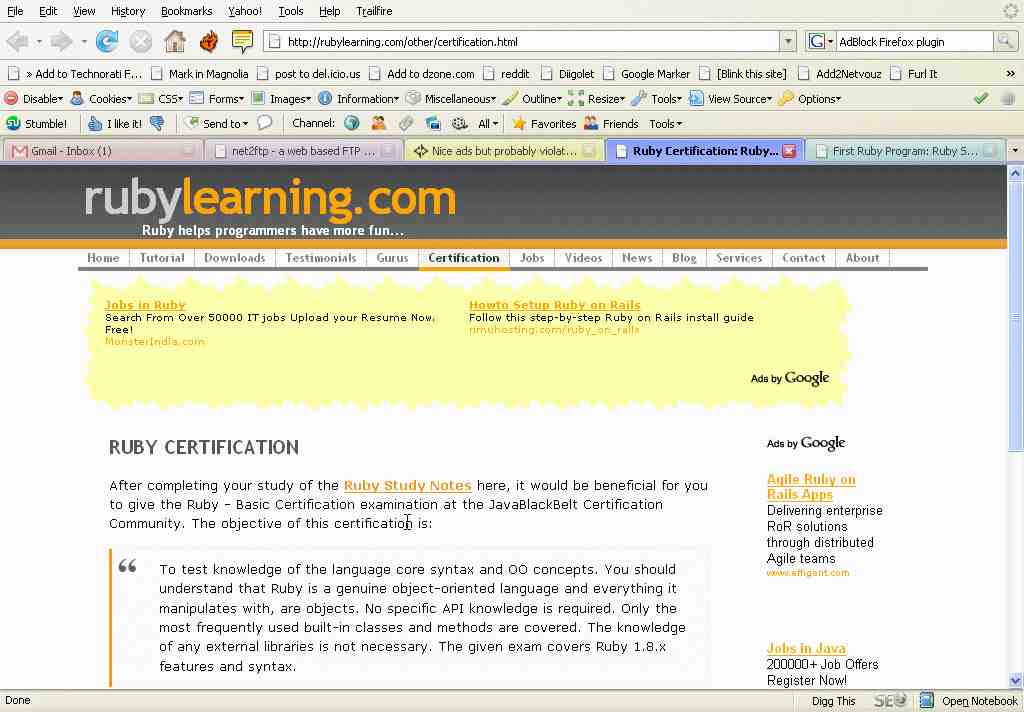Switch to the Nice ads but probably violat... tab

pyautogui.click(x=504, y=151)
